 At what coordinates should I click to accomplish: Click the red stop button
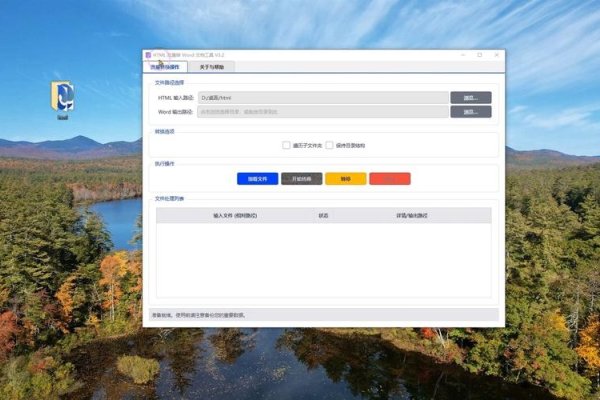(x=390, y=179)
